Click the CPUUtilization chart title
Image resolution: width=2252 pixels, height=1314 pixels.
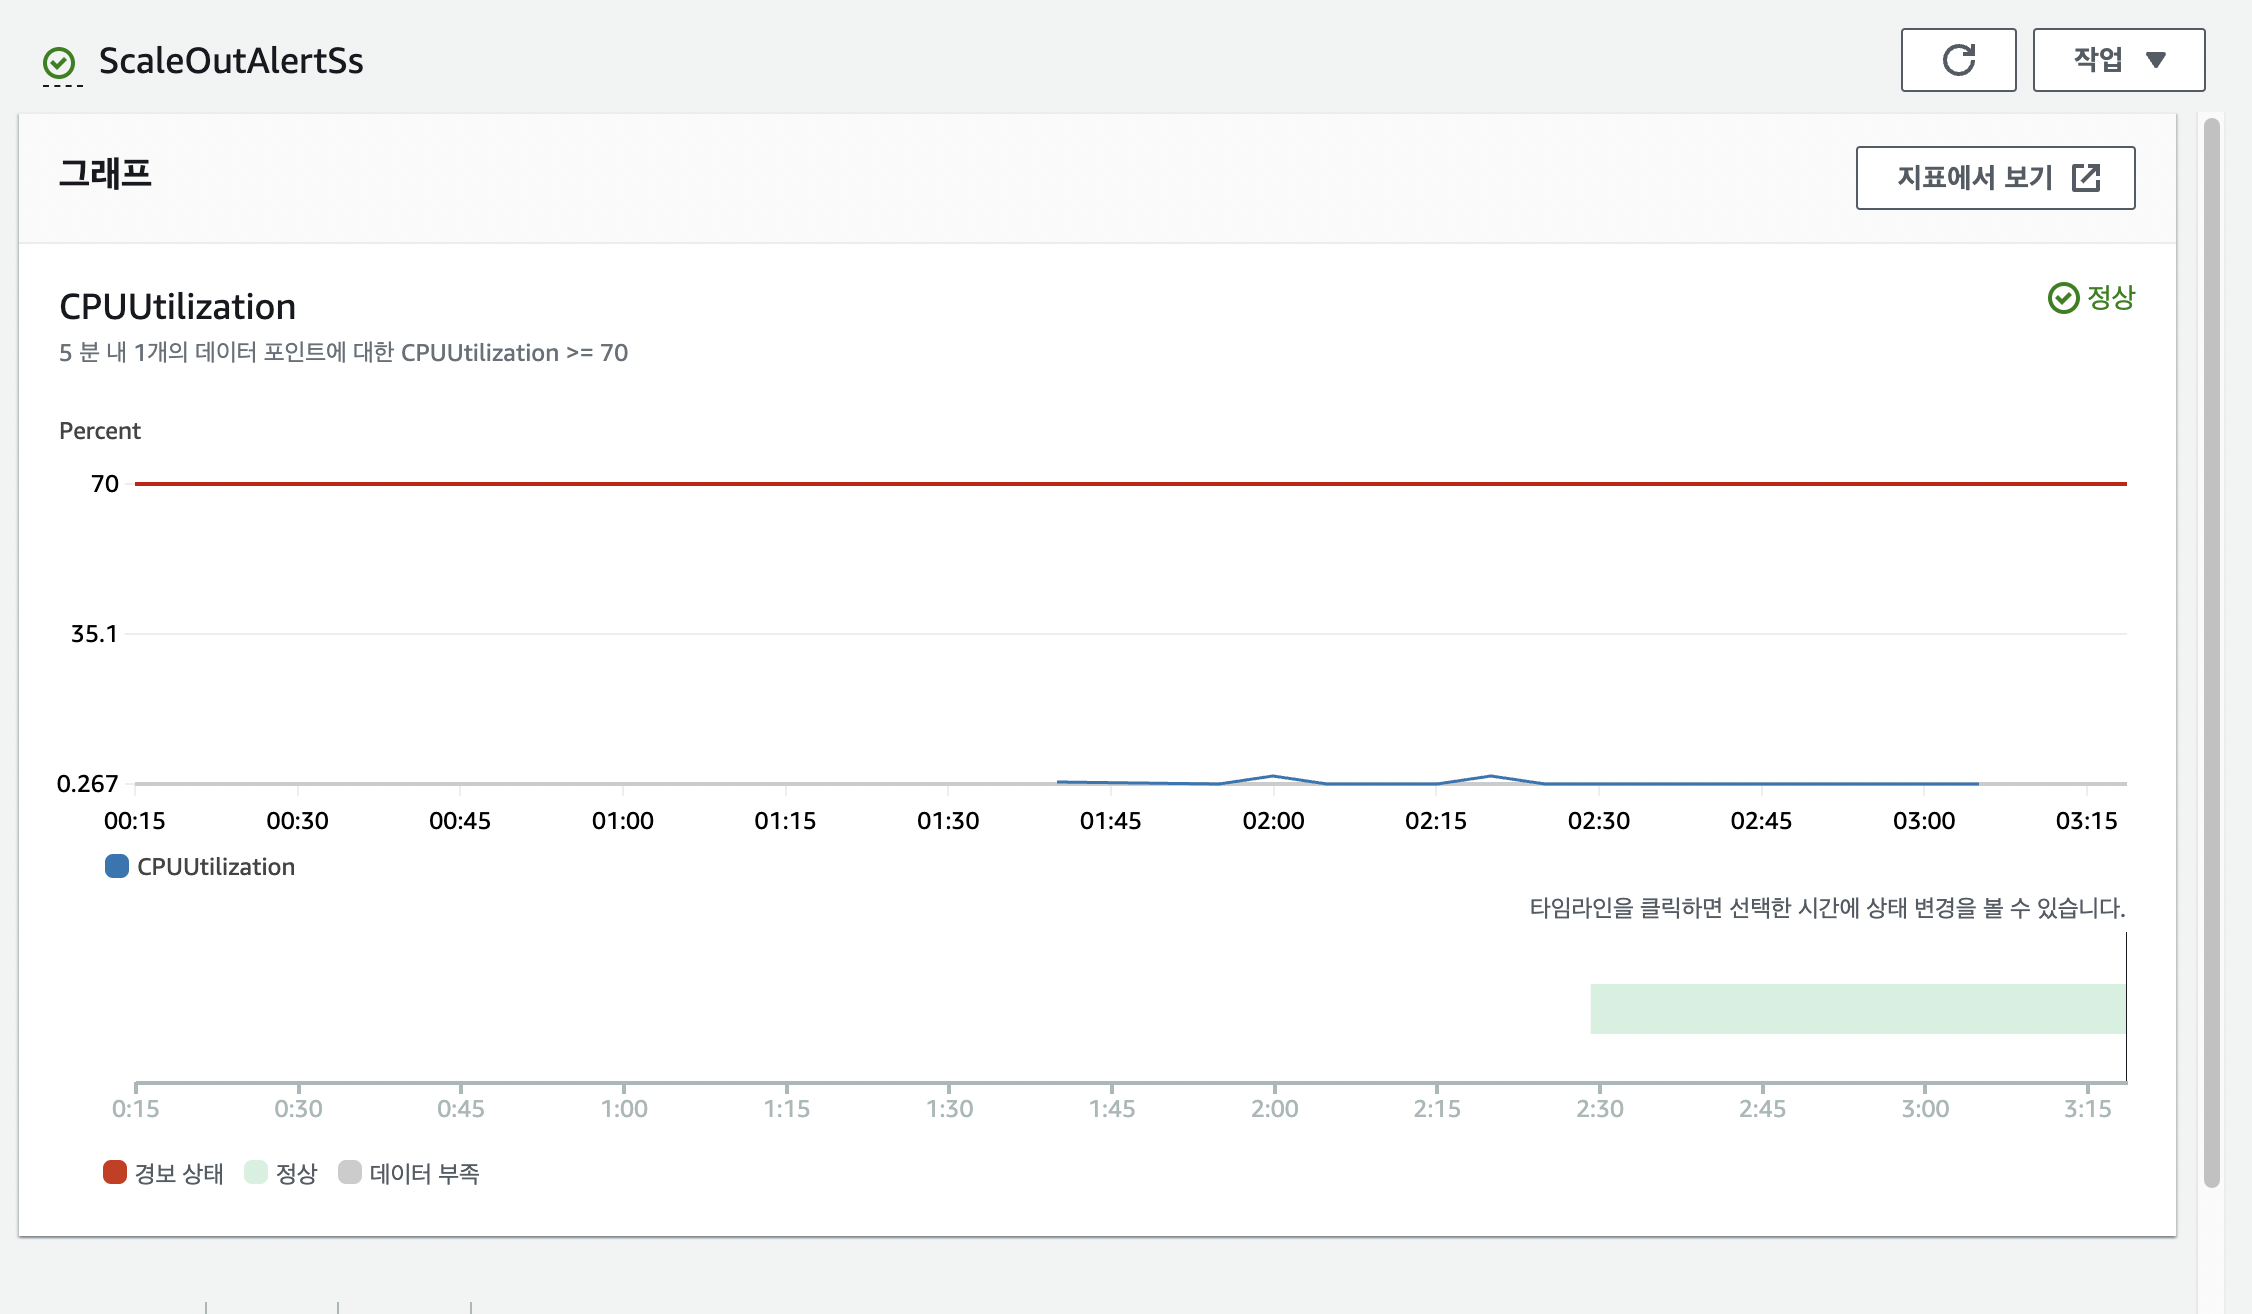177,306
